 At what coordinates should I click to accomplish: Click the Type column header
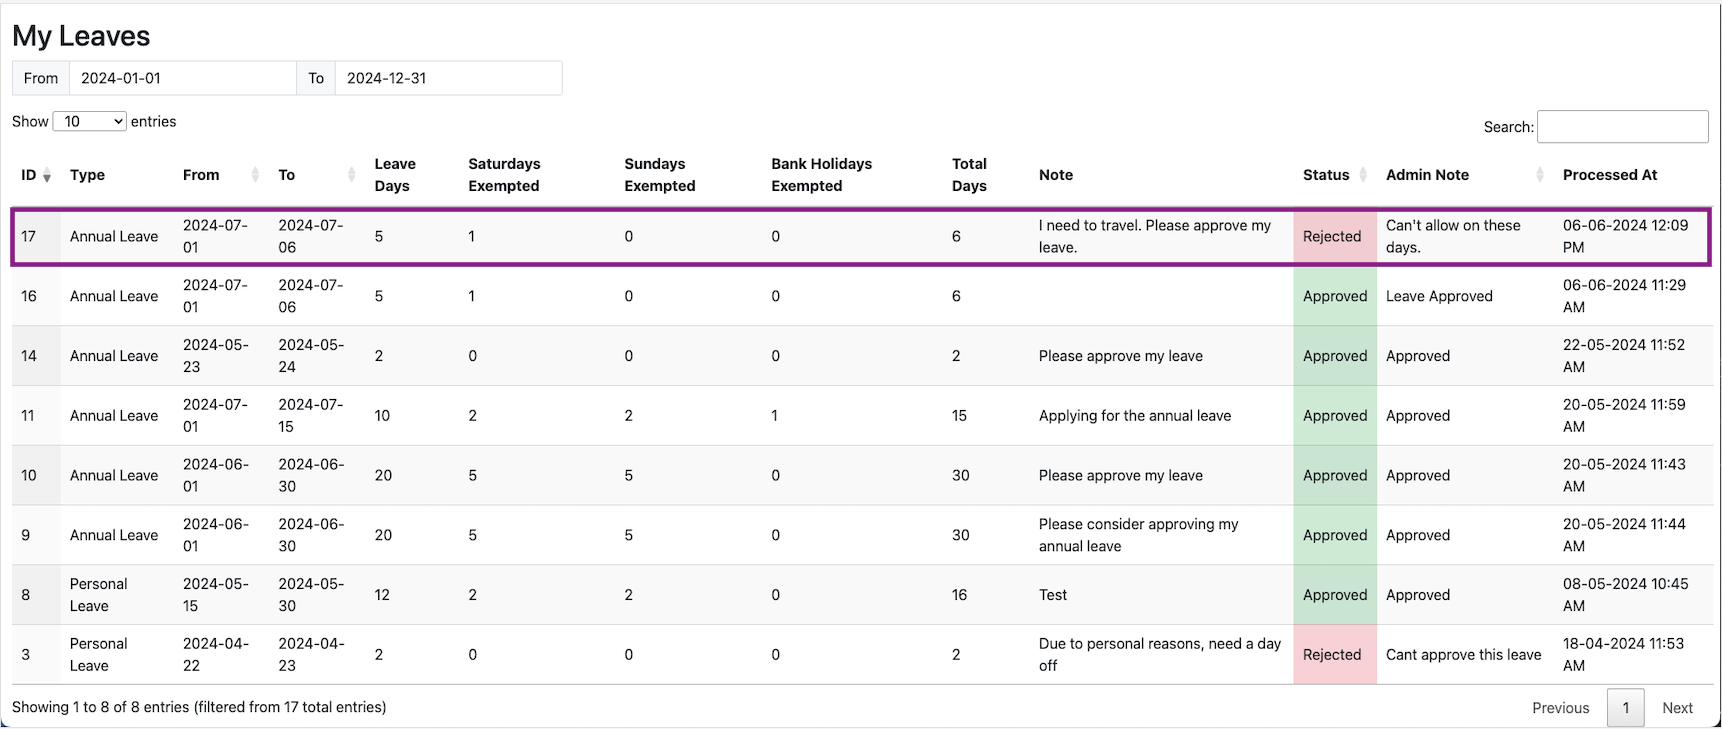(88, 175)
